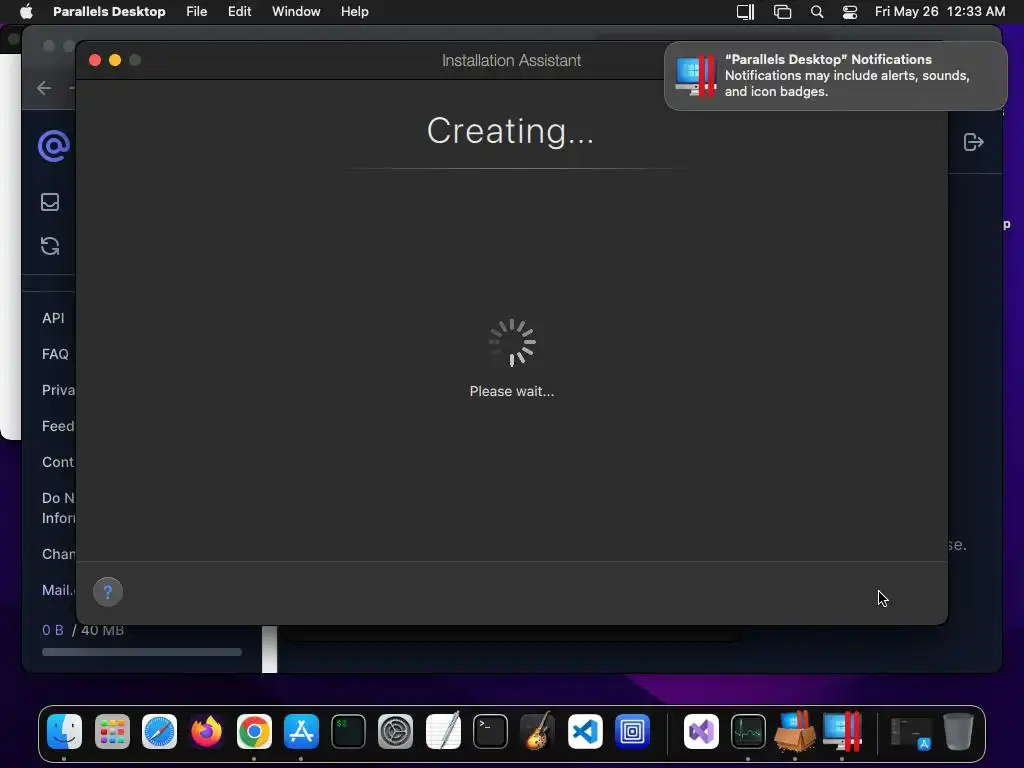Launch Safari from the Dock

click(159, 731)
